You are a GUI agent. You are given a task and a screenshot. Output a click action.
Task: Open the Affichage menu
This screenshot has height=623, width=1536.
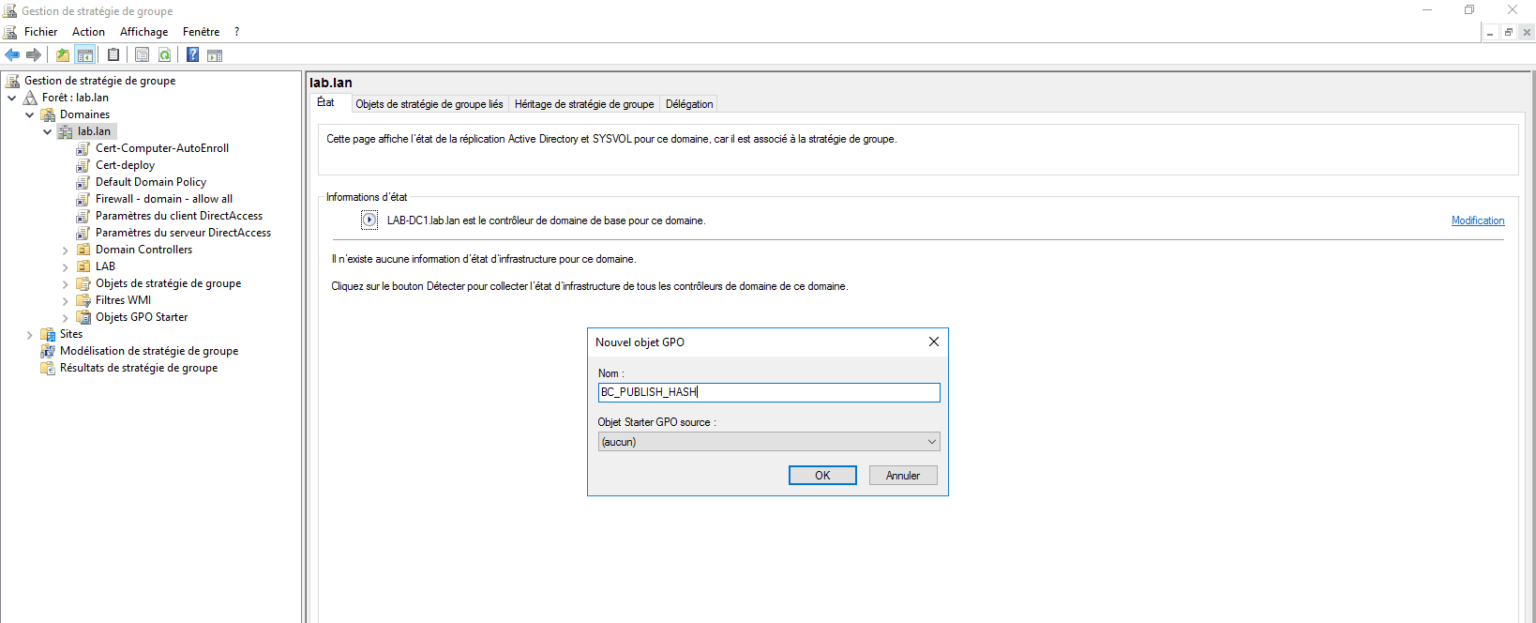click(144, 32)
